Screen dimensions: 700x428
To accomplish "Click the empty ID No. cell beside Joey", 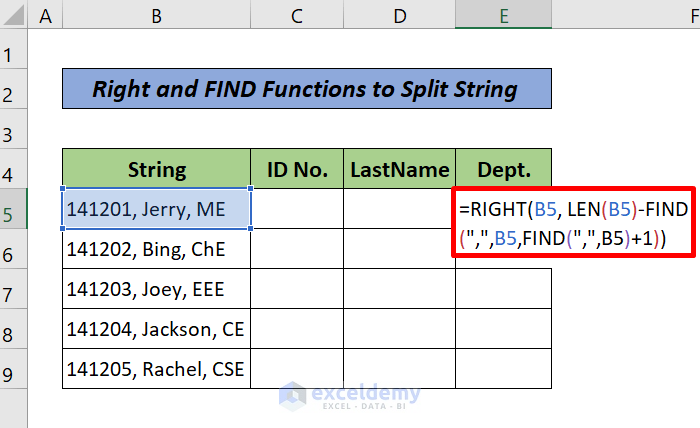I will tap(297, 290).
